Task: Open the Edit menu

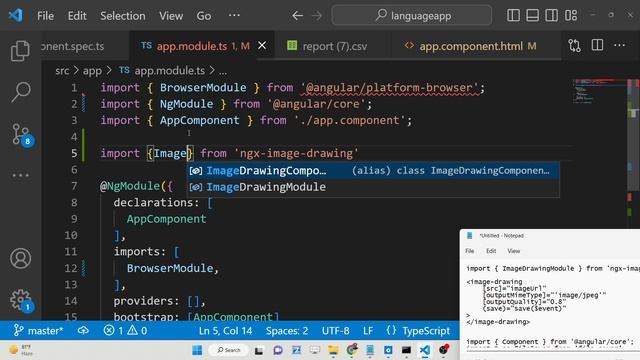Action: [77, 16]
